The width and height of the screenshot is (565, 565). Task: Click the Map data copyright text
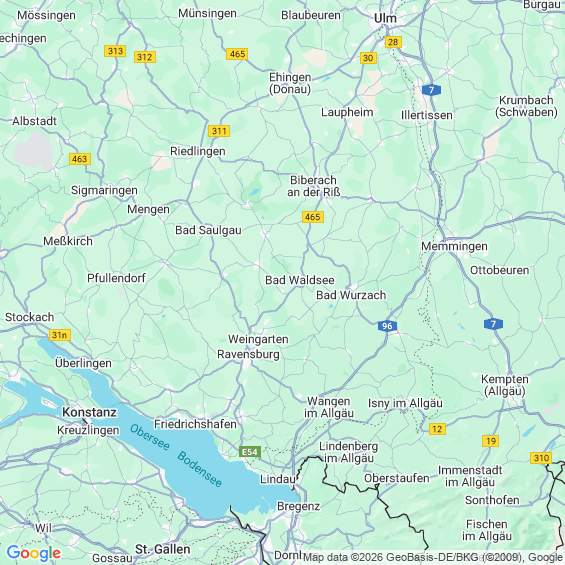[x=434, y=557]
